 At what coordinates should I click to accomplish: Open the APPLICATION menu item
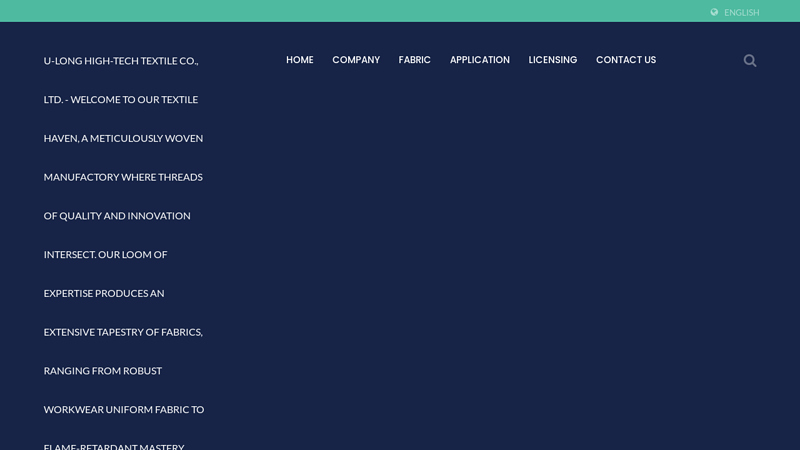click(x=480, y=60)
